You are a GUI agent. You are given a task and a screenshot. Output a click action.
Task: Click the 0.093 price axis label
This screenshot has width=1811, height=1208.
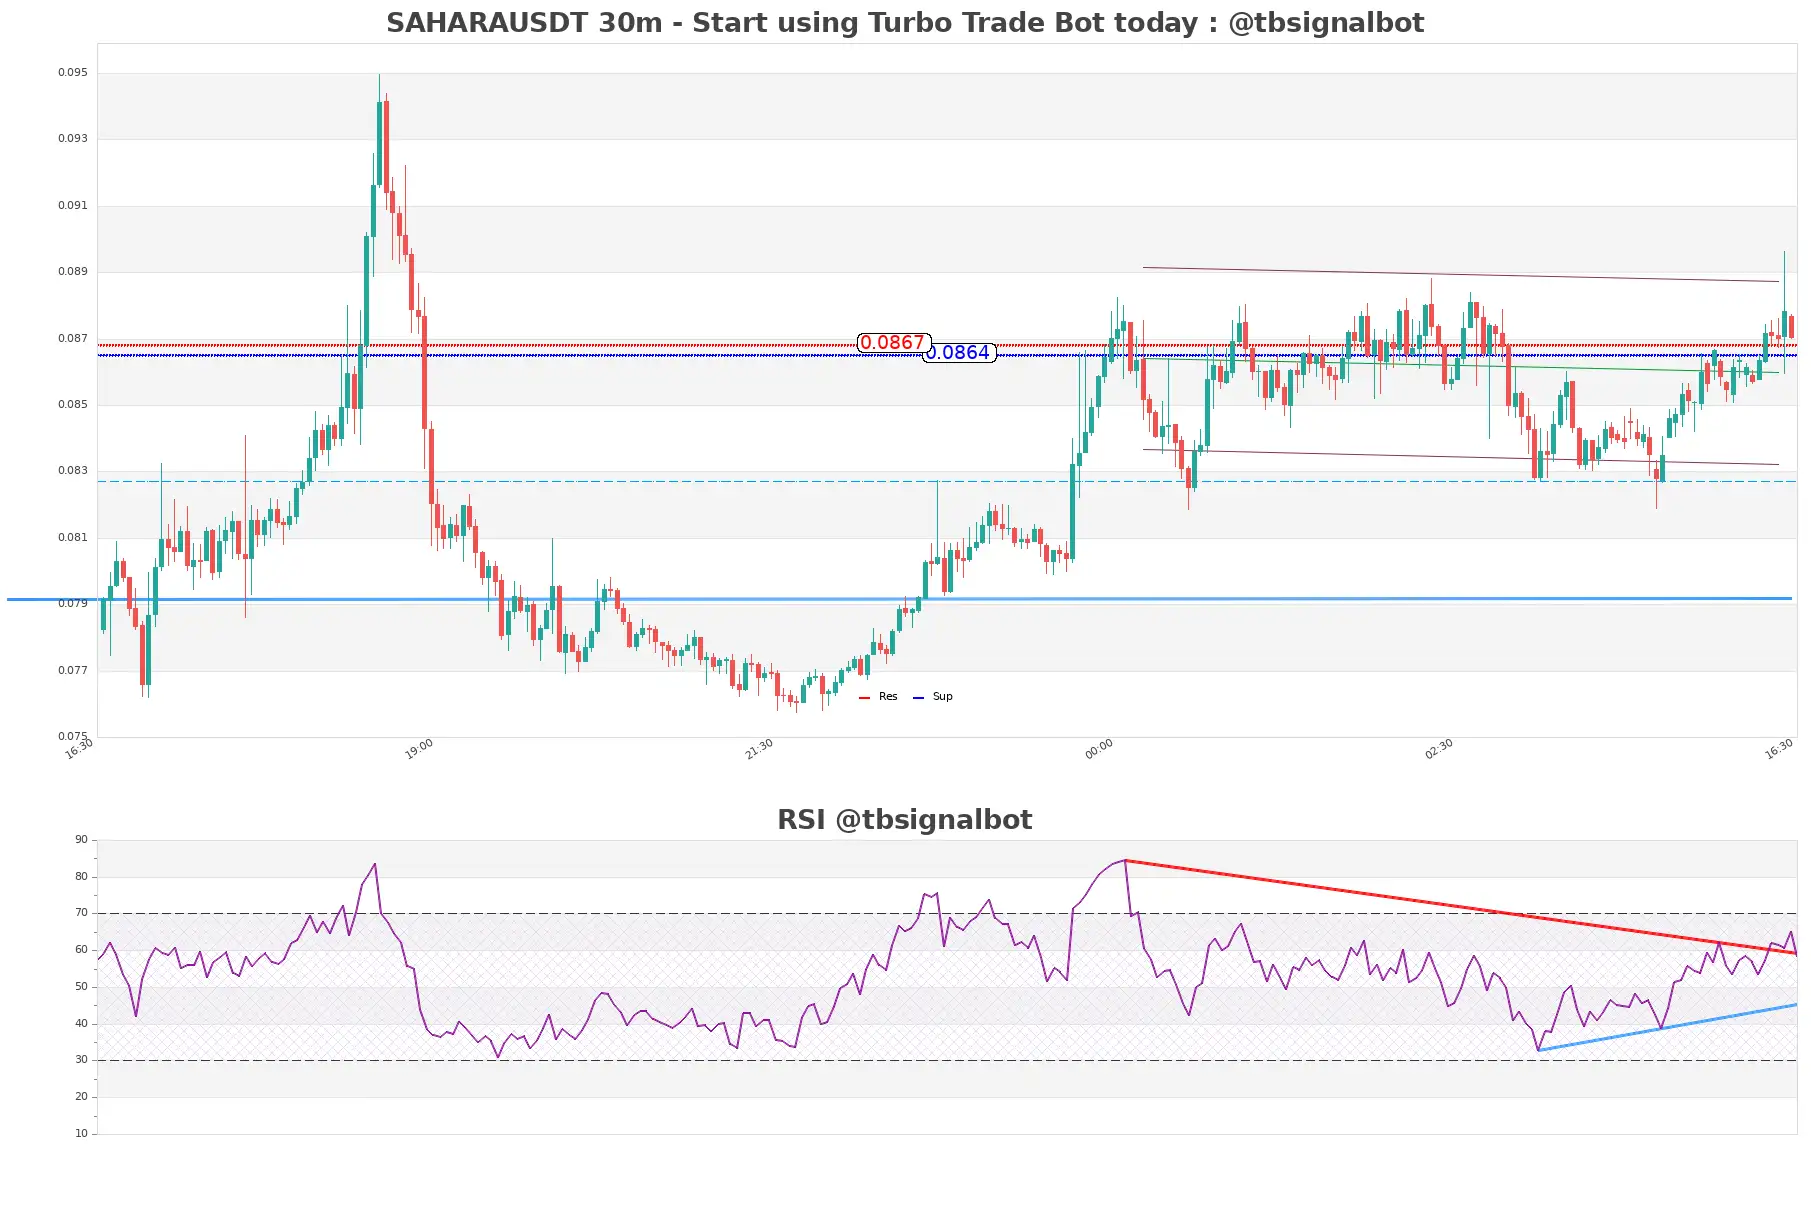point(73,138)
